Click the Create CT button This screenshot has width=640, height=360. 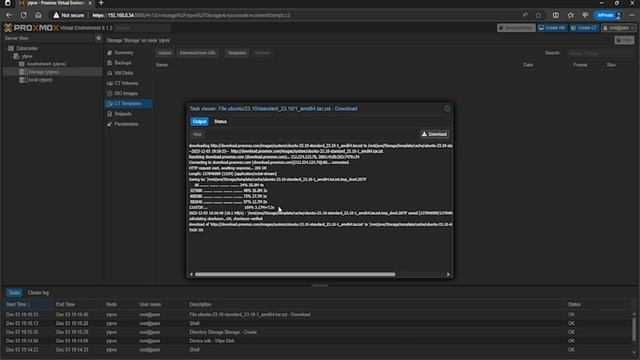coord(584,28)
